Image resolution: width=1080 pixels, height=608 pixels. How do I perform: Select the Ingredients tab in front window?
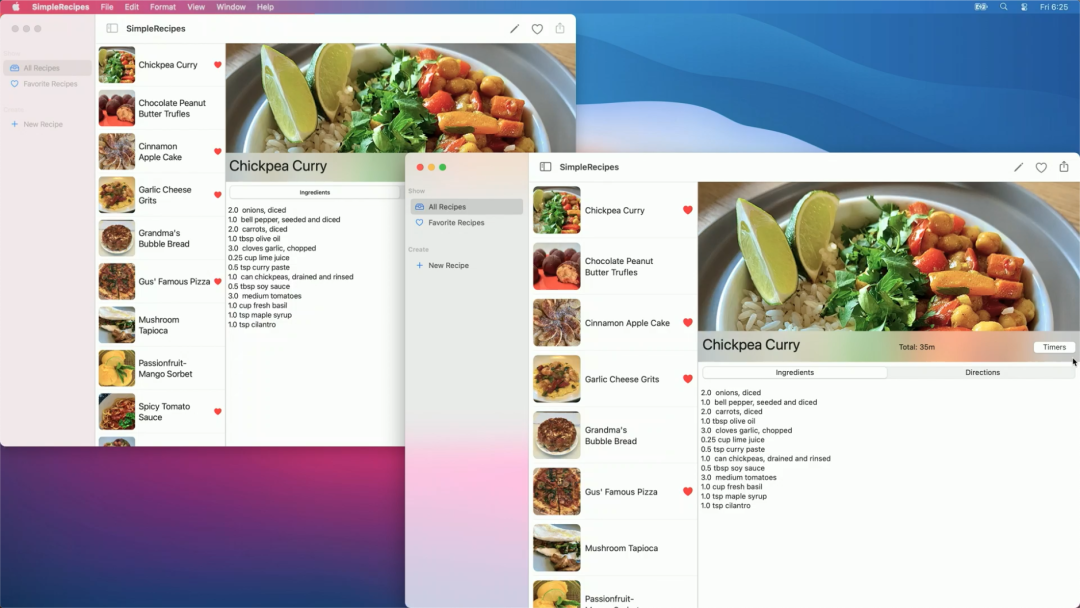click(x=795, y=373)
